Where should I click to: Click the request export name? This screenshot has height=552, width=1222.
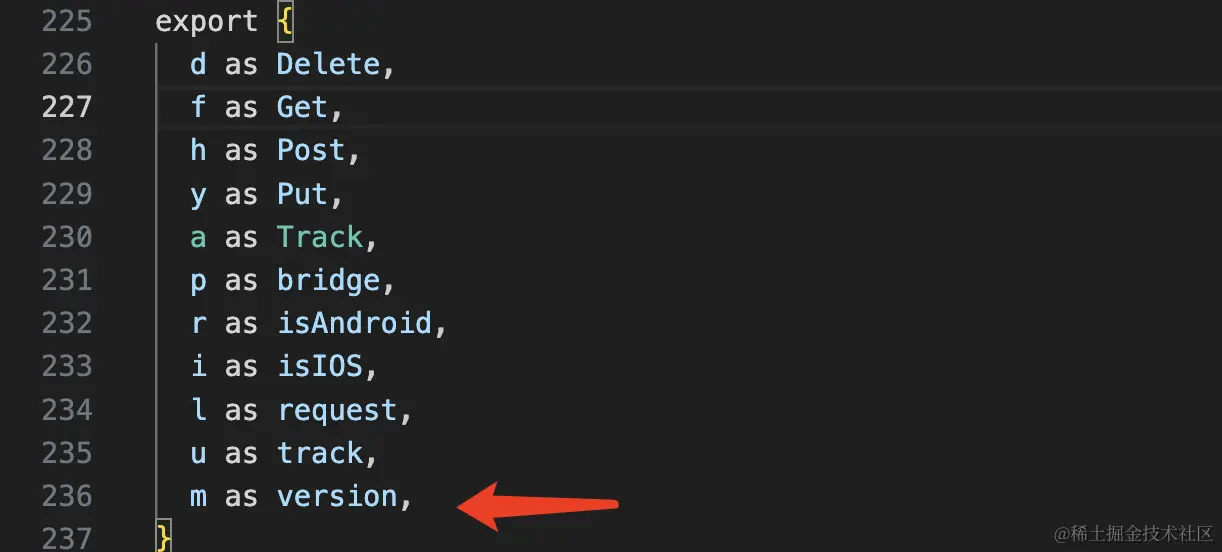tap(337, 411)
